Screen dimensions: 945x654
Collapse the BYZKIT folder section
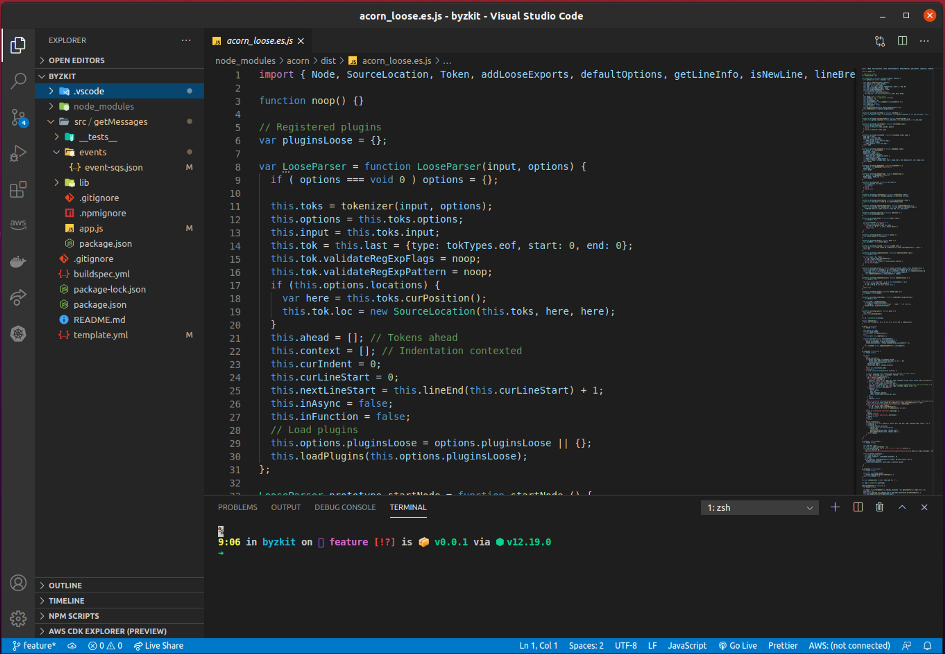(119, 76)
